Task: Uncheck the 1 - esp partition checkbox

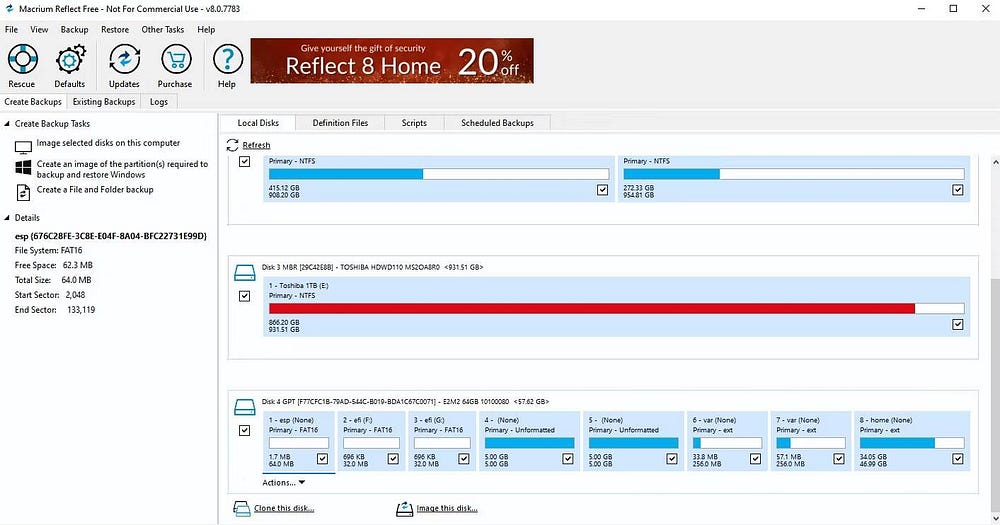Action: click(x=322, y=459)
